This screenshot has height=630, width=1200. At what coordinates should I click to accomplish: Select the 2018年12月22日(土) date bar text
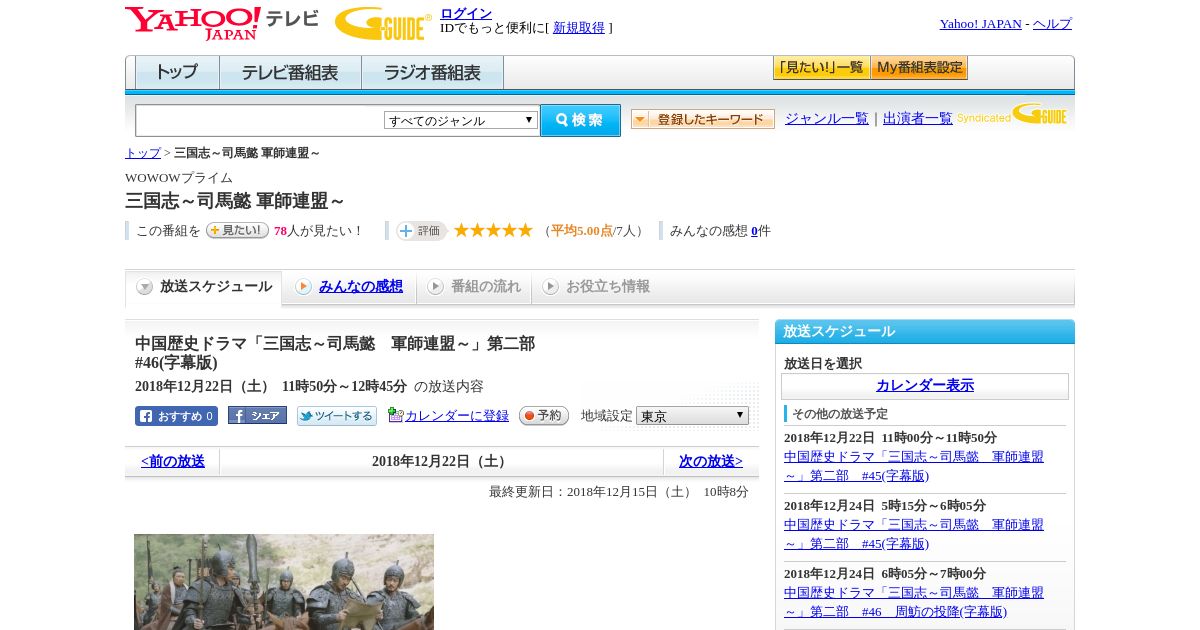click(441, 462)
